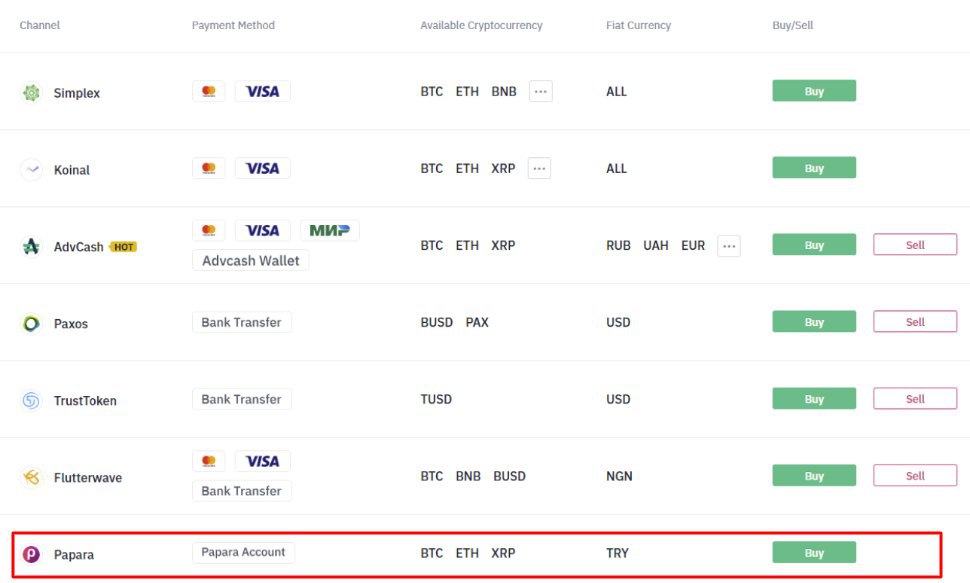The image size is (970, 583).
Task: Select the Papara Account payment method tag
Action: coord(243,552)
